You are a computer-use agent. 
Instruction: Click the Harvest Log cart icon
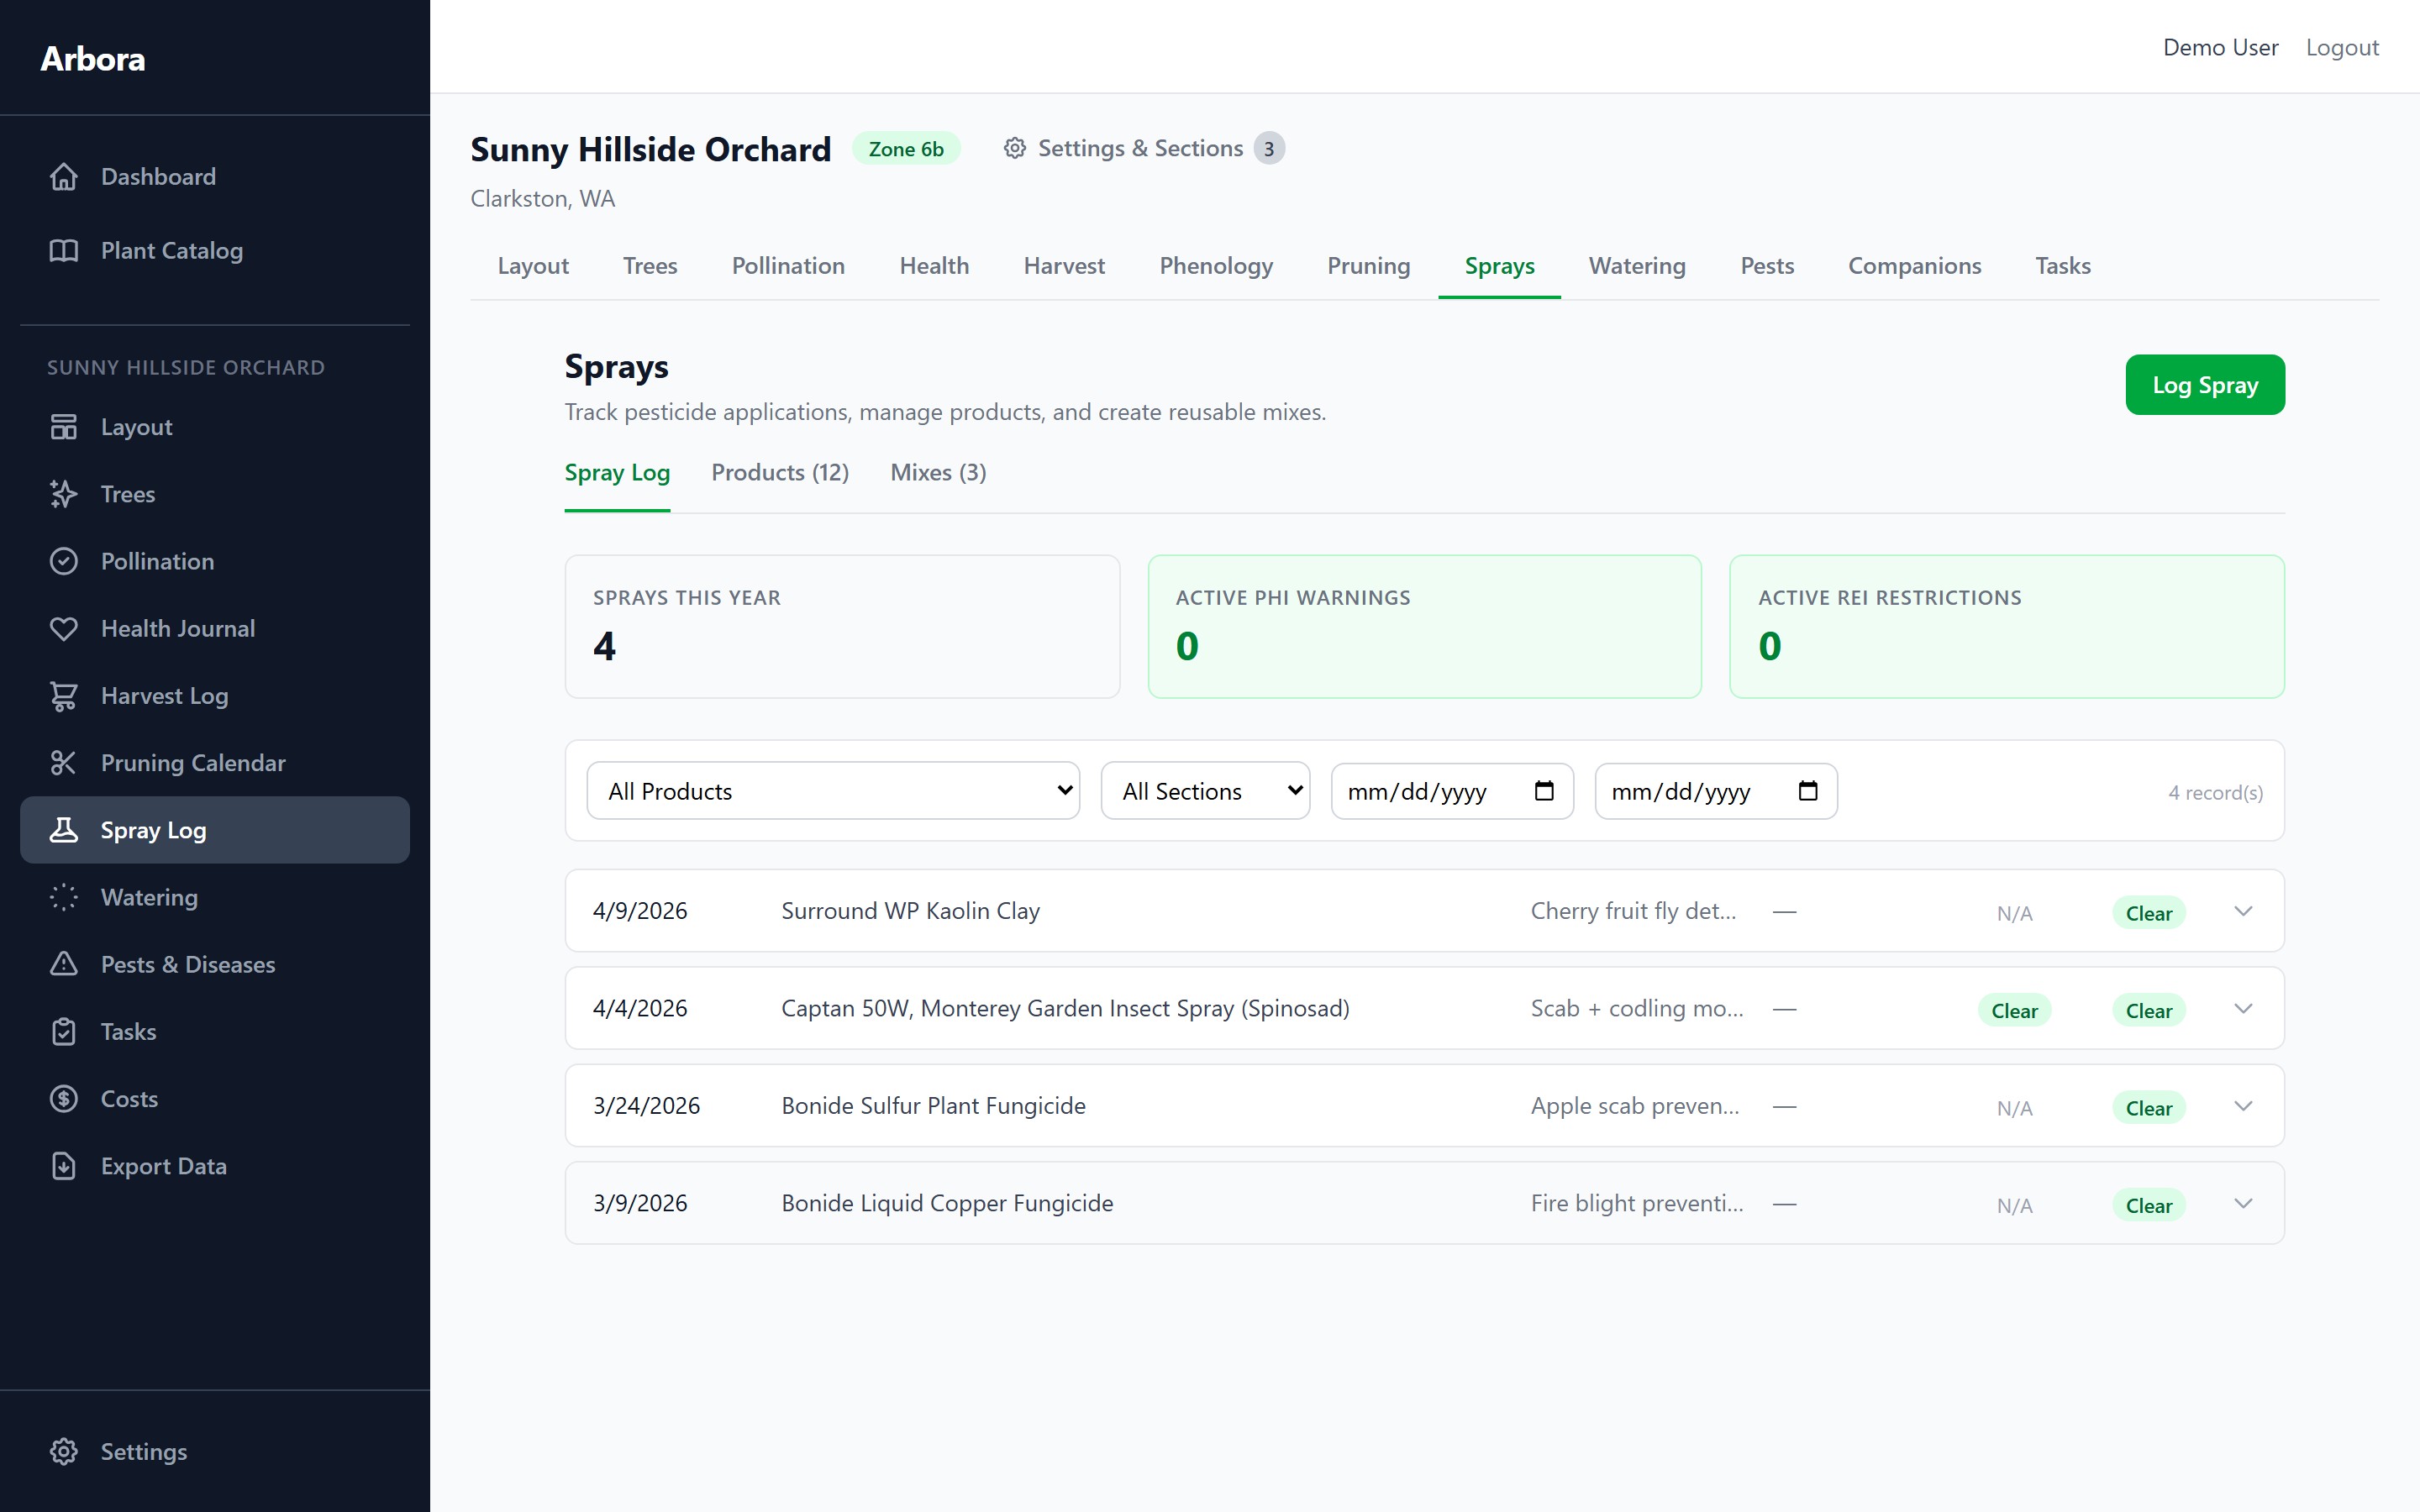(x=64, y=696)
